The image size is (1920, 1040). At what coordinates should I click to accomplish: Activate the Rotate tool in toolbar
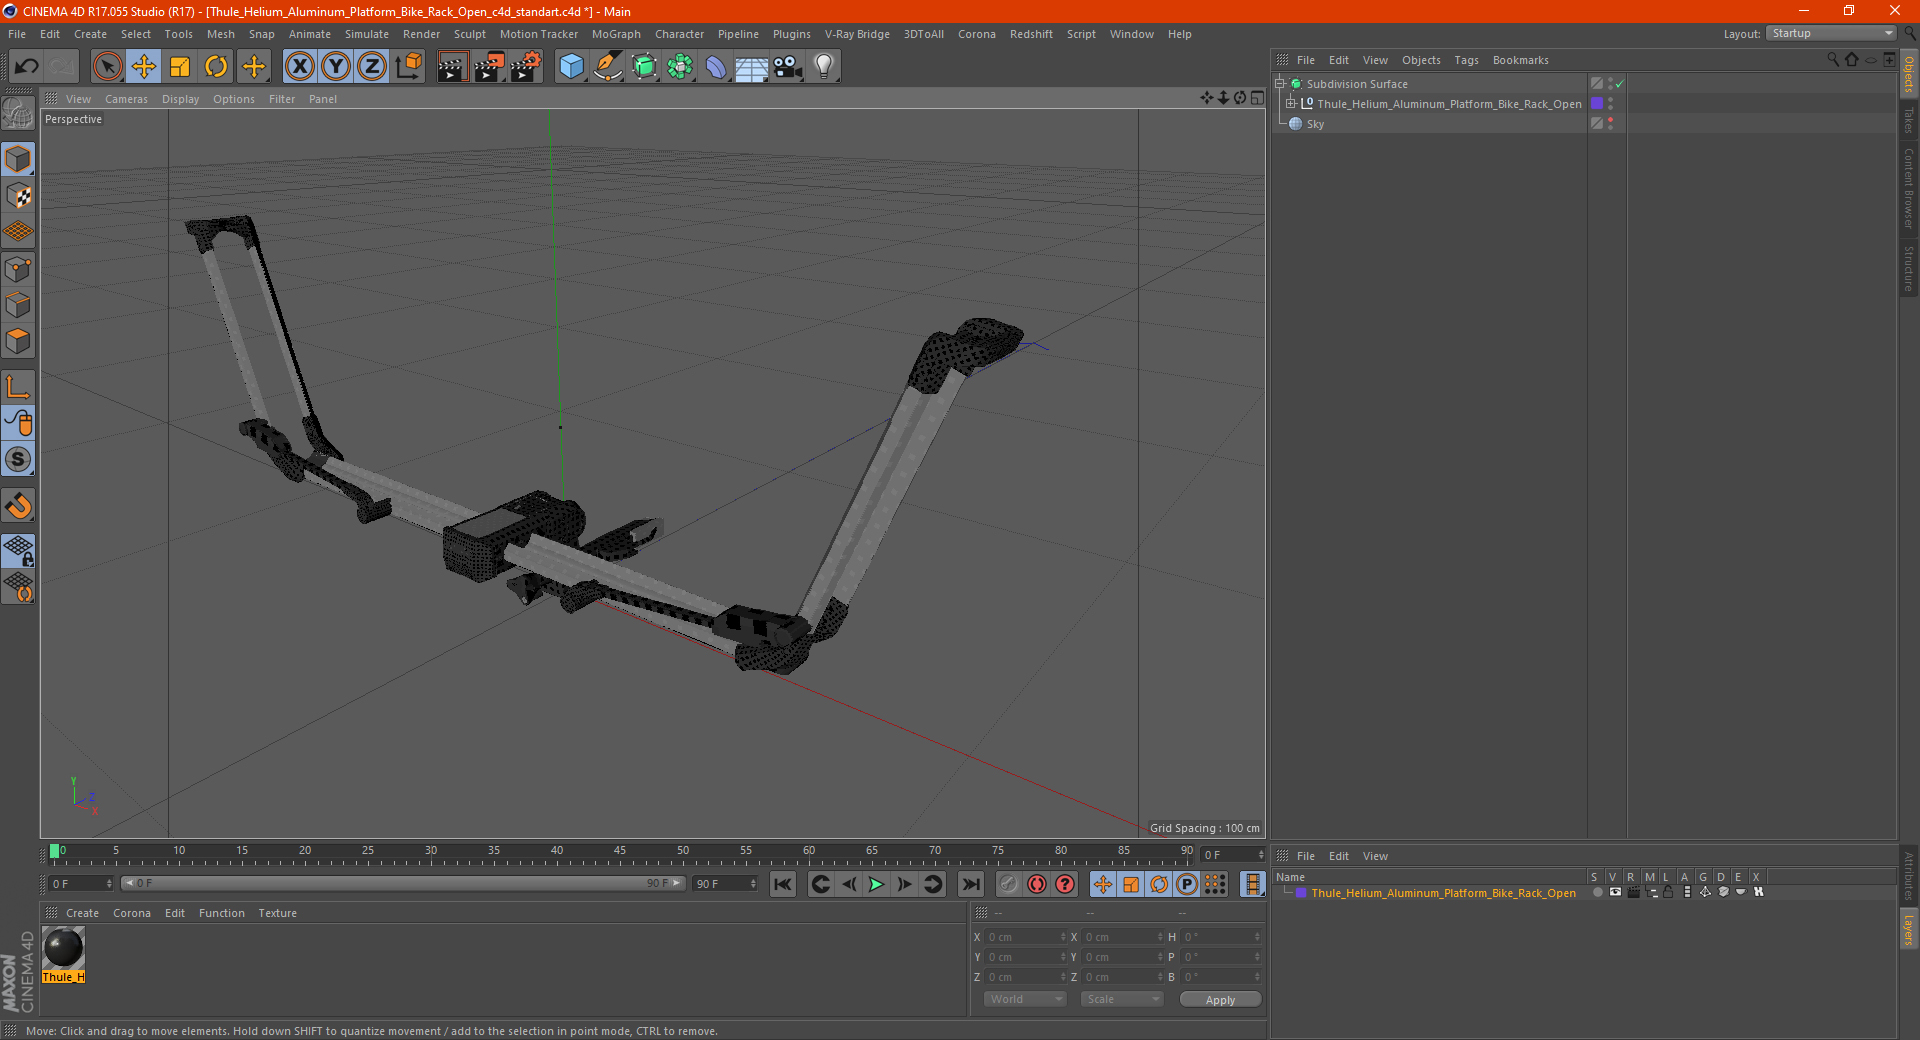pyautogui.click(x=216, y=67)
